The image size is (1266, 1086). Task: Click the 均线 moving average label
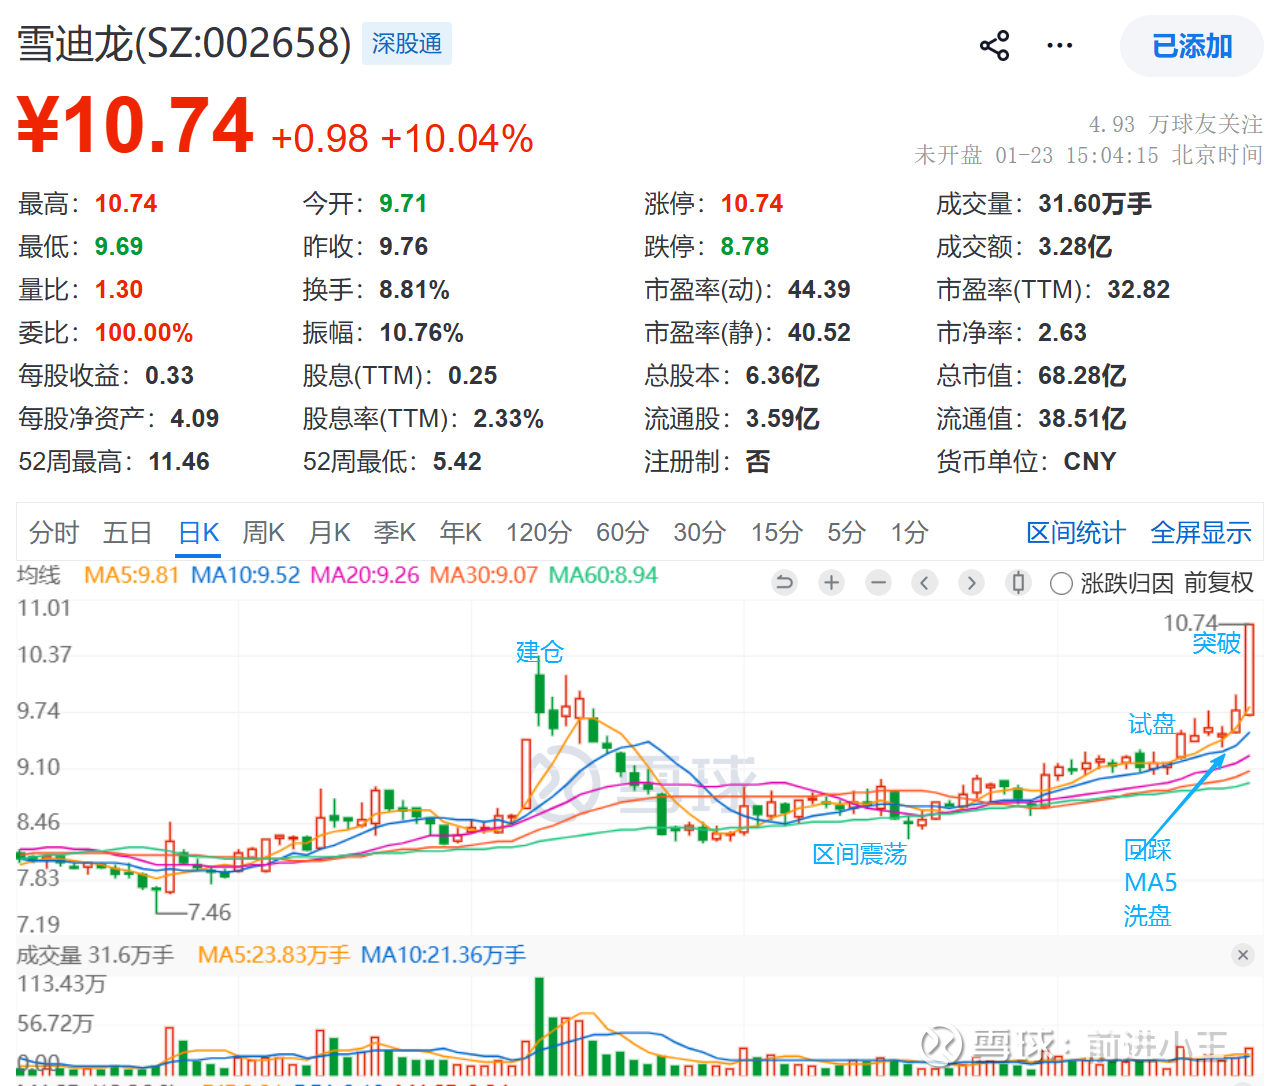(39, 575)
